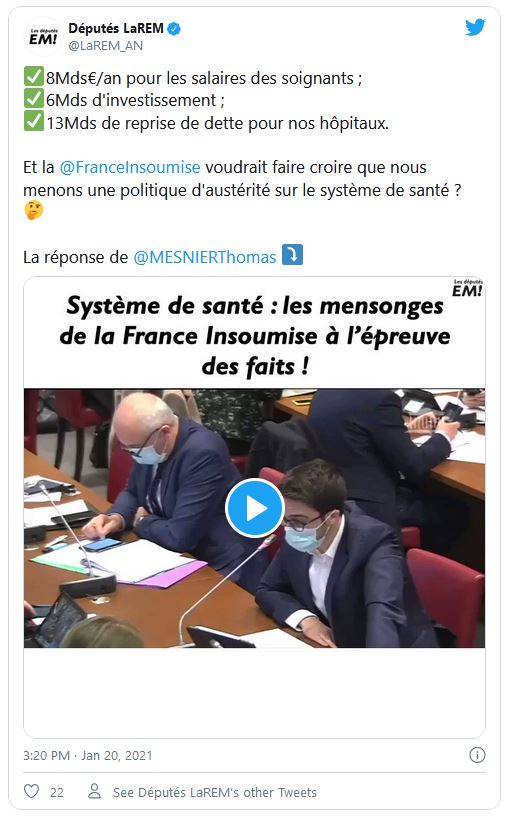The image size is (510, 816).
Task: Open the @LaREM_AN handle
Action: (106, 46)
